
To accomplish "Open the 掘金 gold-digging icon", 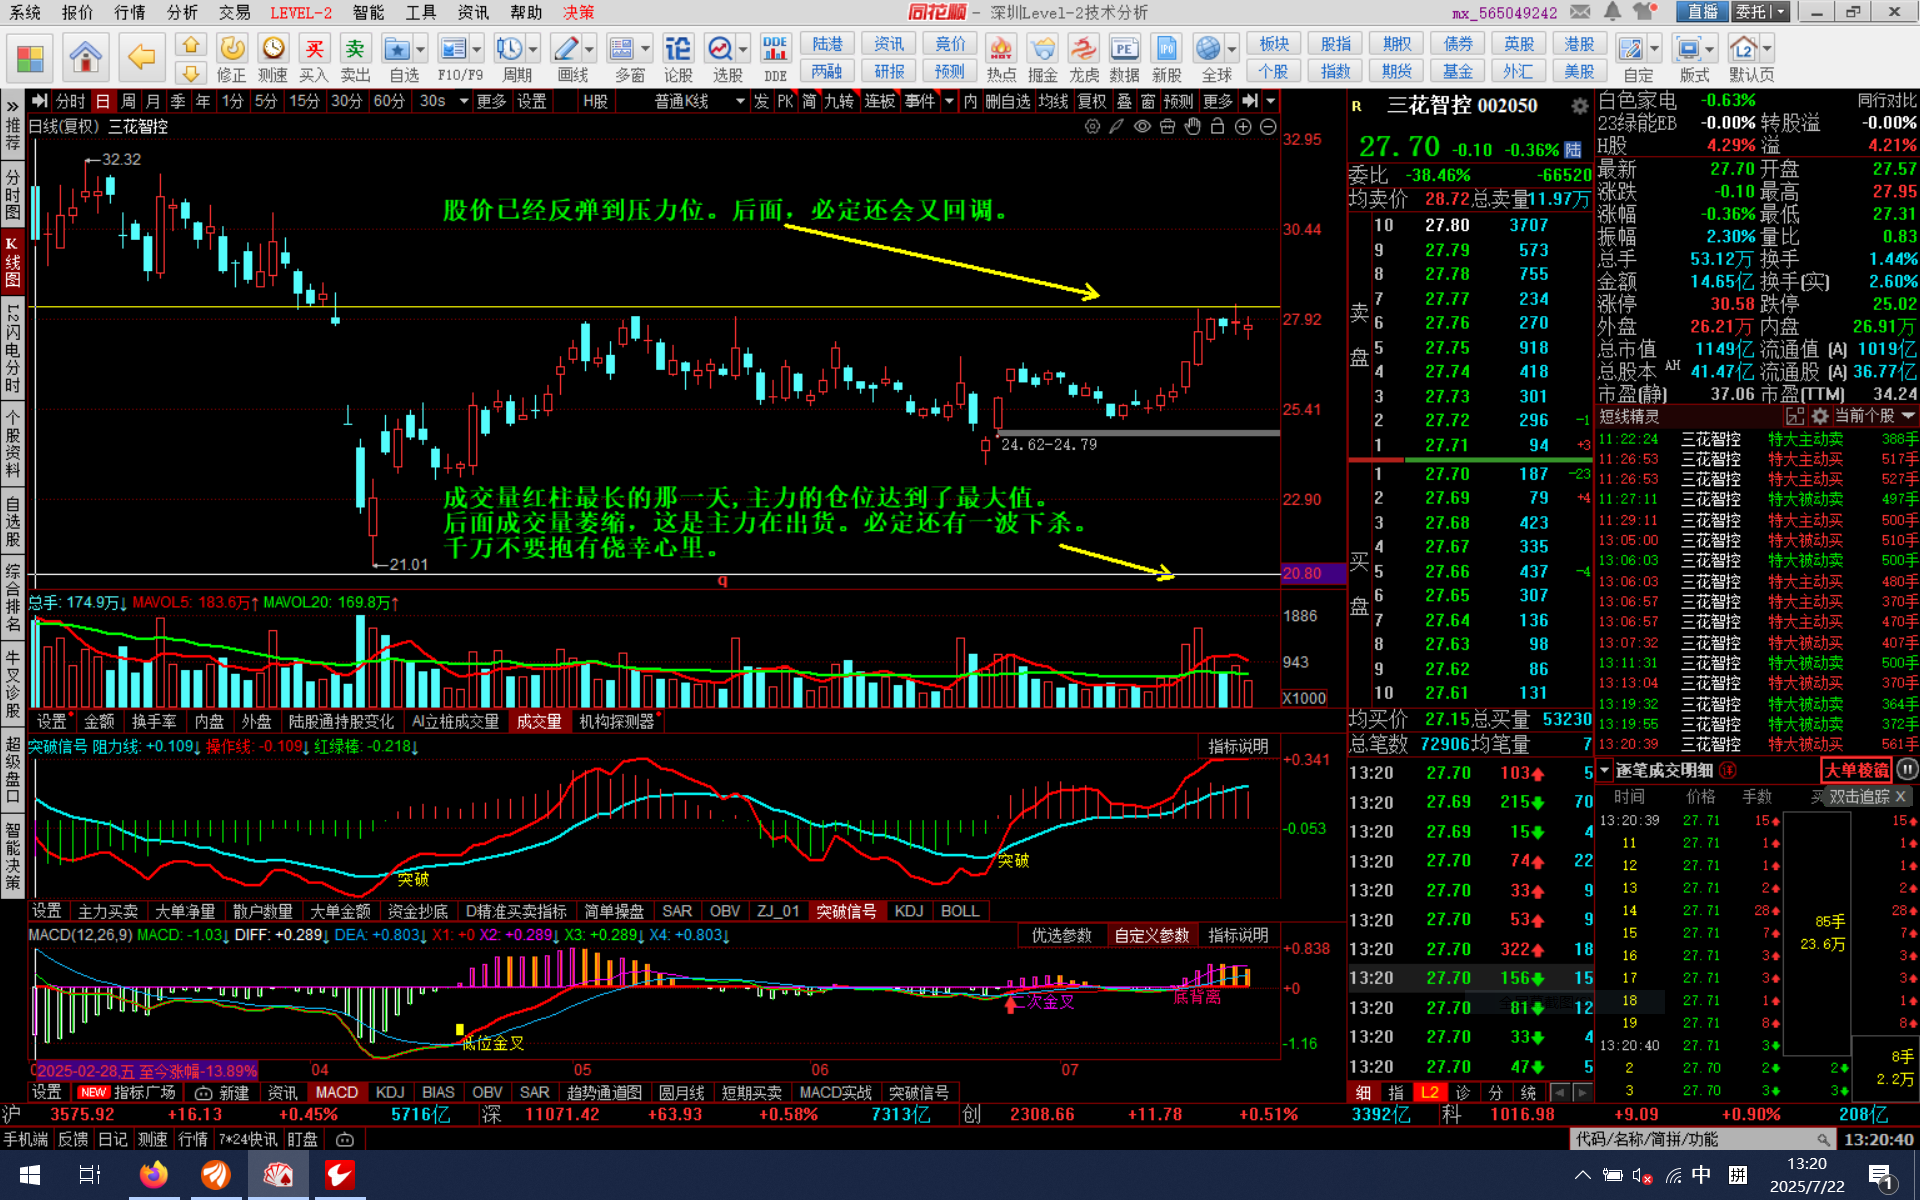I will point(1042,59).
